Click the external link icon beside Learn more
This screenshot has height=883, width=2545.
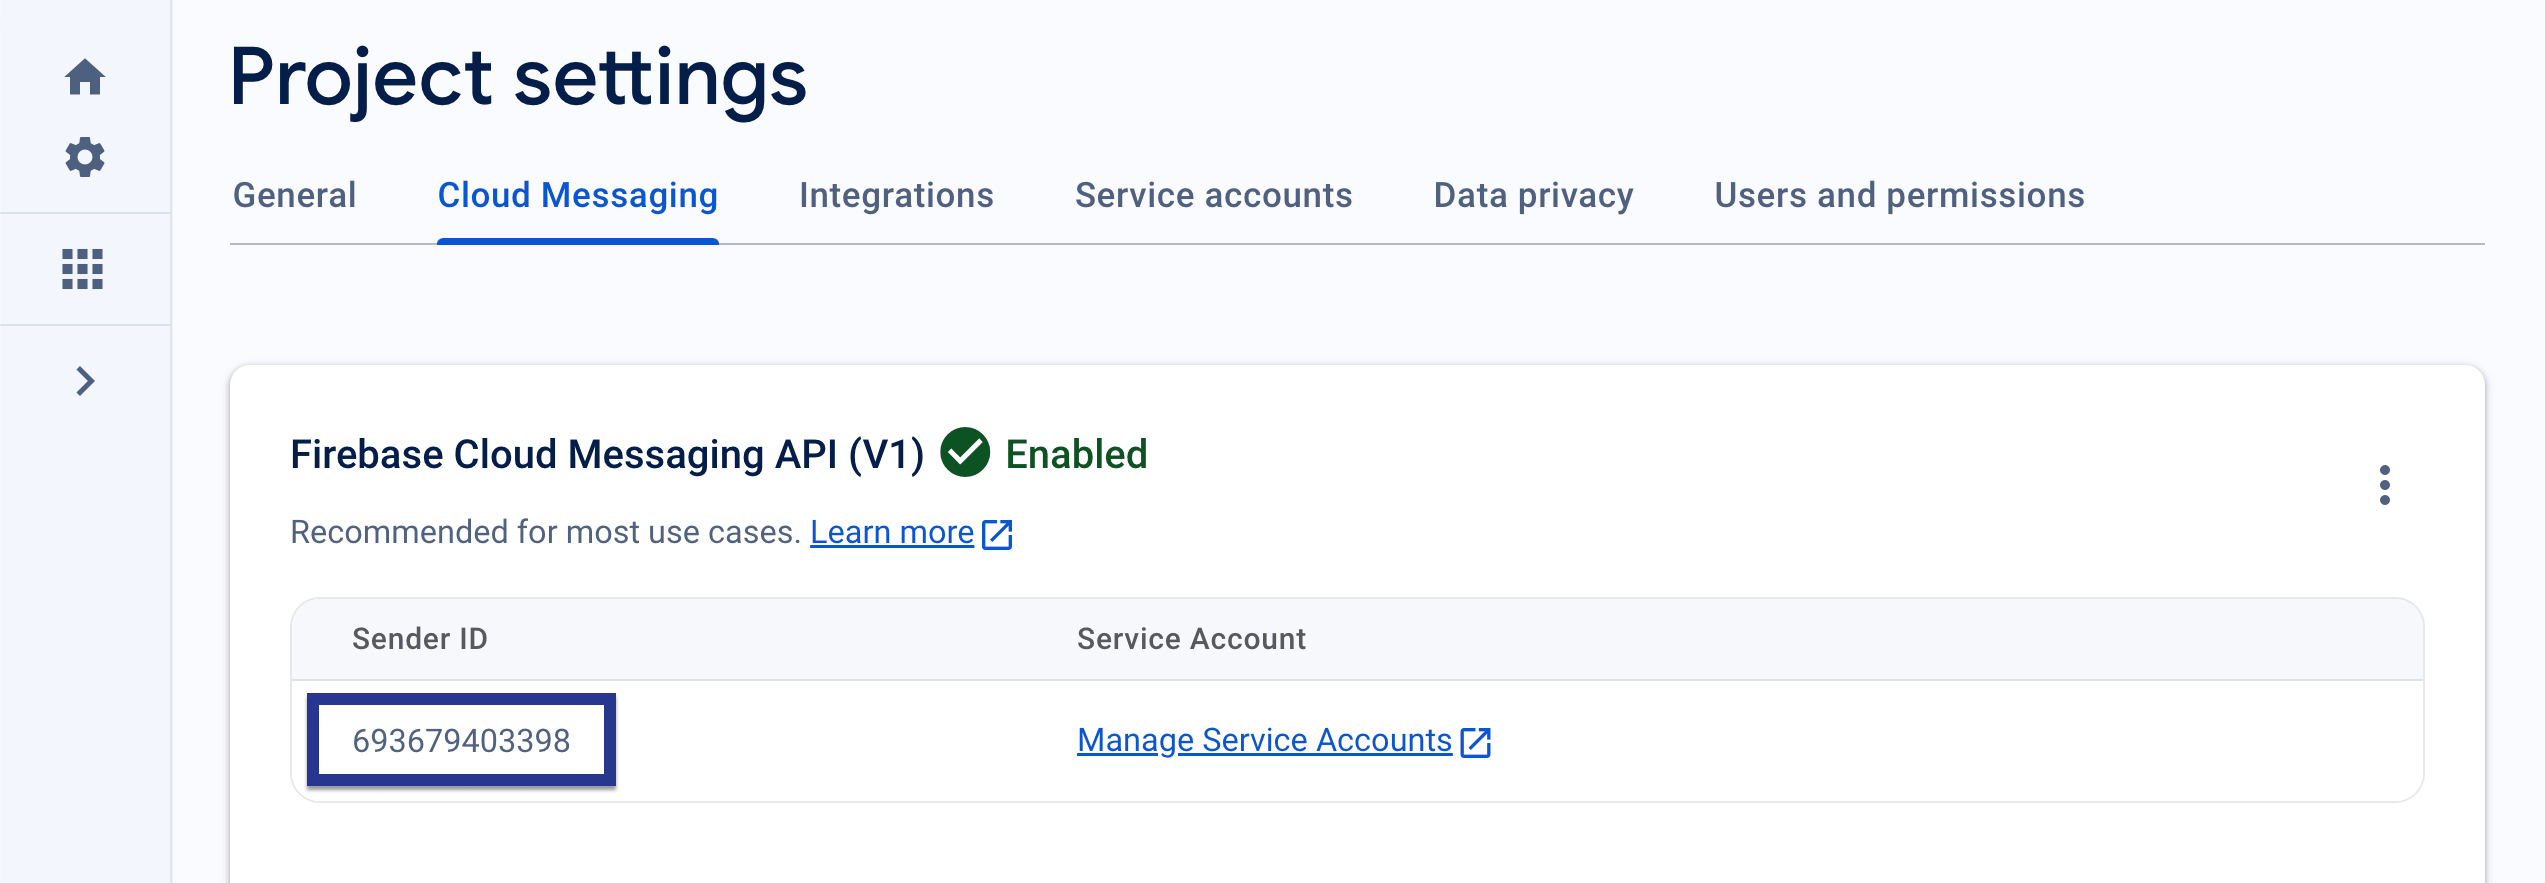[997, 534]
